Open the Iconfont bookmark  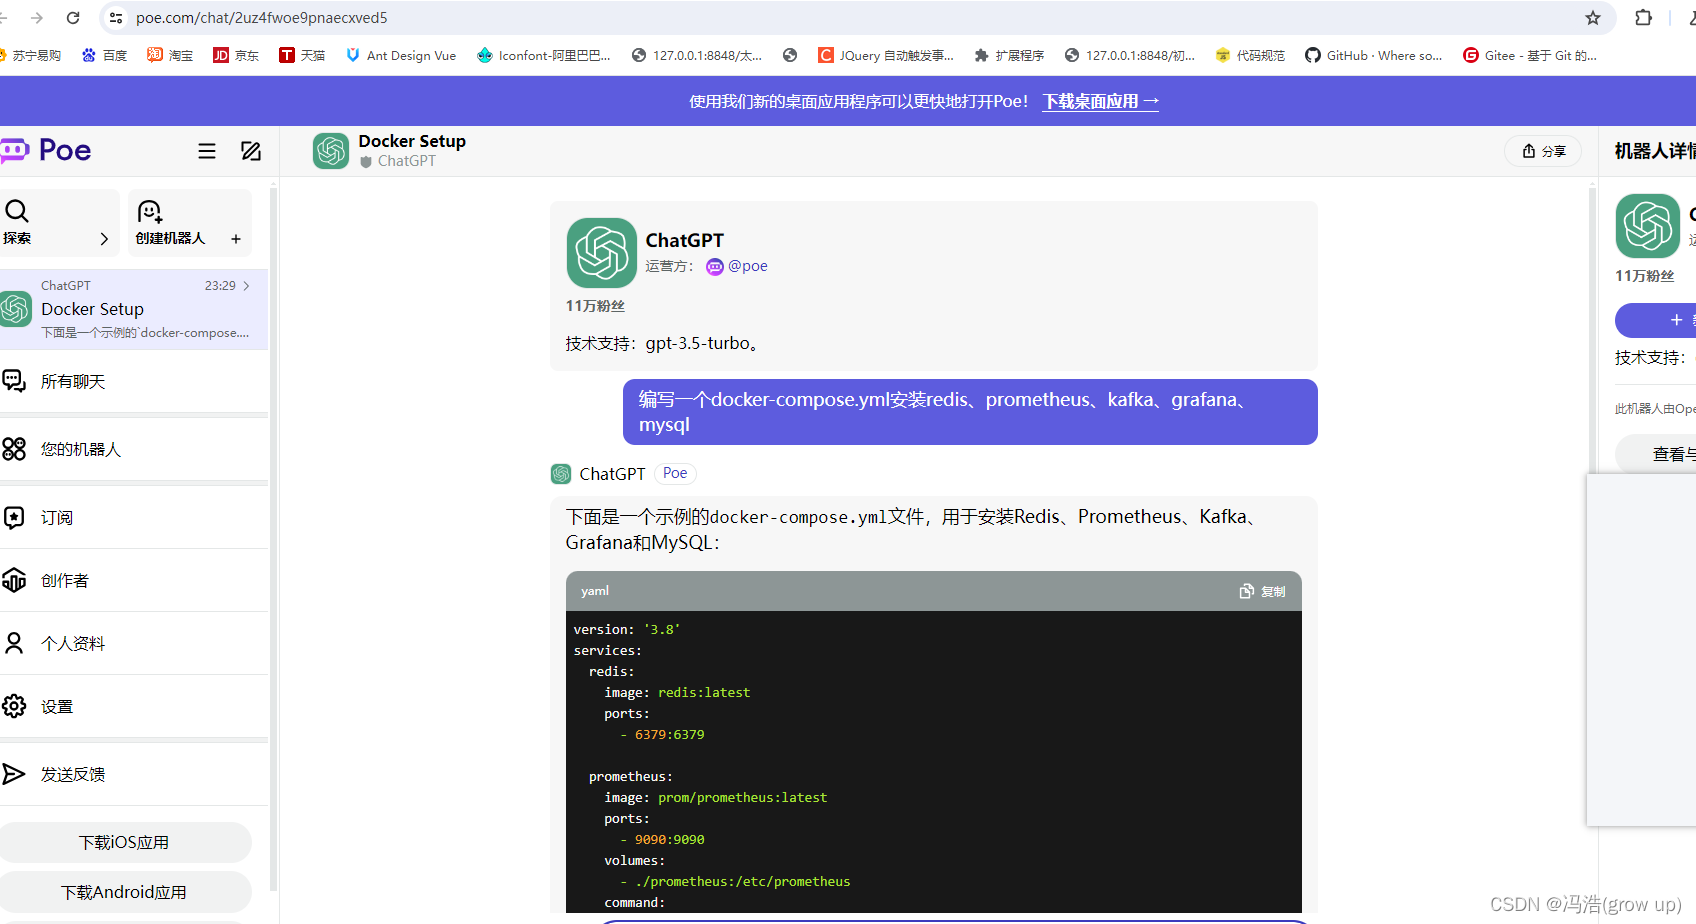pyautogui.click(x=544, y=55)
